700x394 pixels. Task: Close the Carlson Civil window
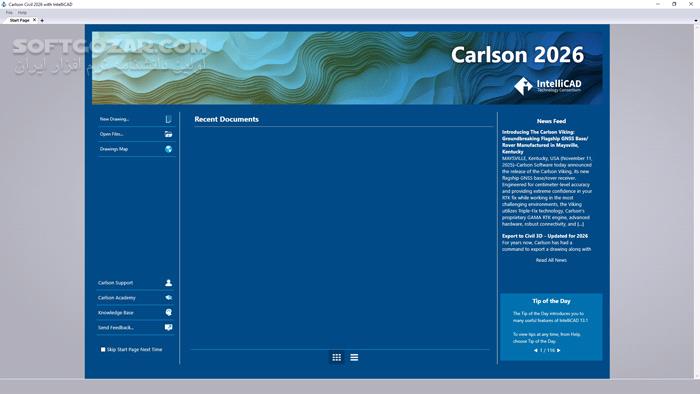(691, 4)
